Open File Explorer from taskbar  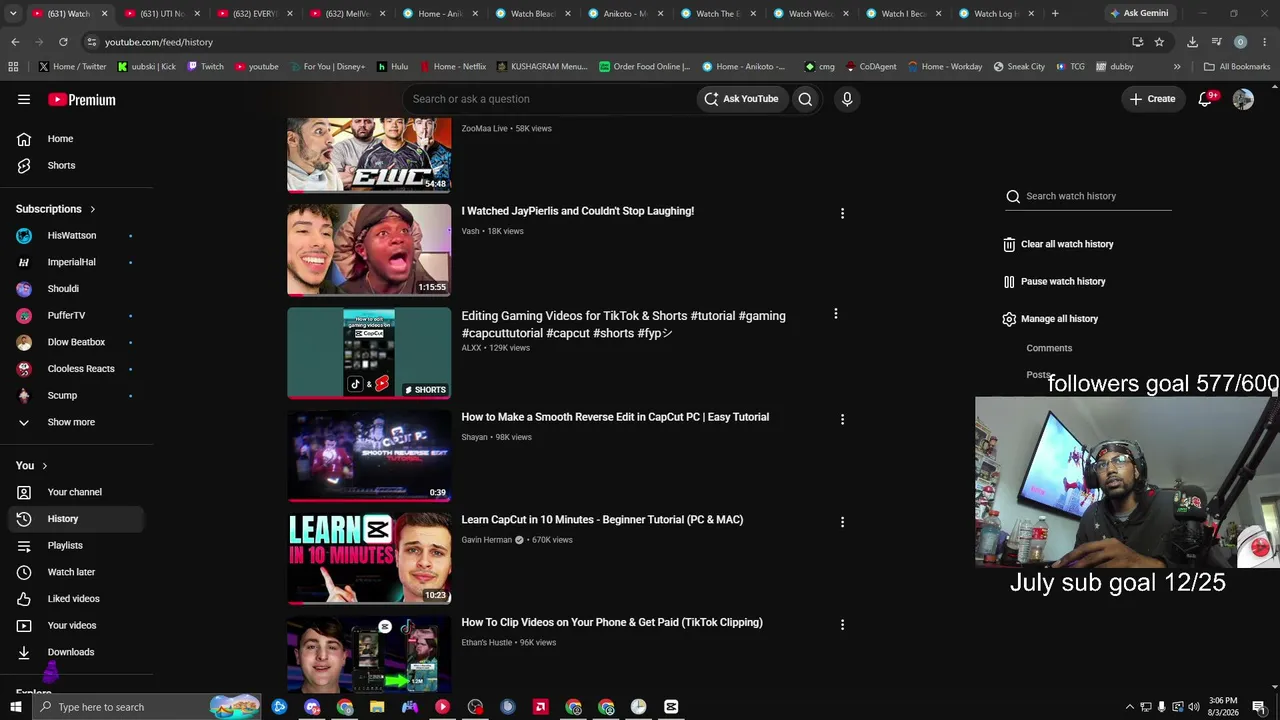377,707
